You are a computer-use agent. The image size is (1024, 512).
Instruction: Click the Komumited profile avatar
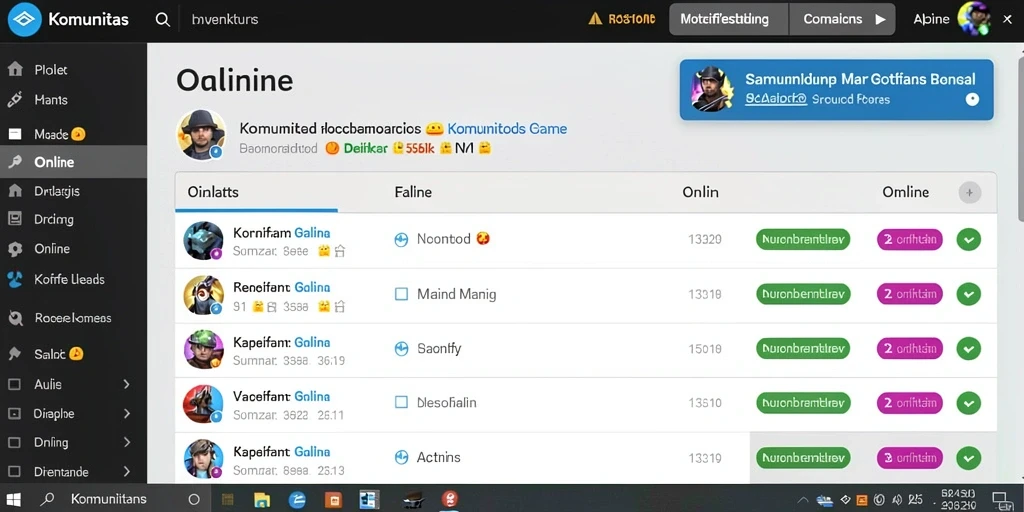pos(200,135)
